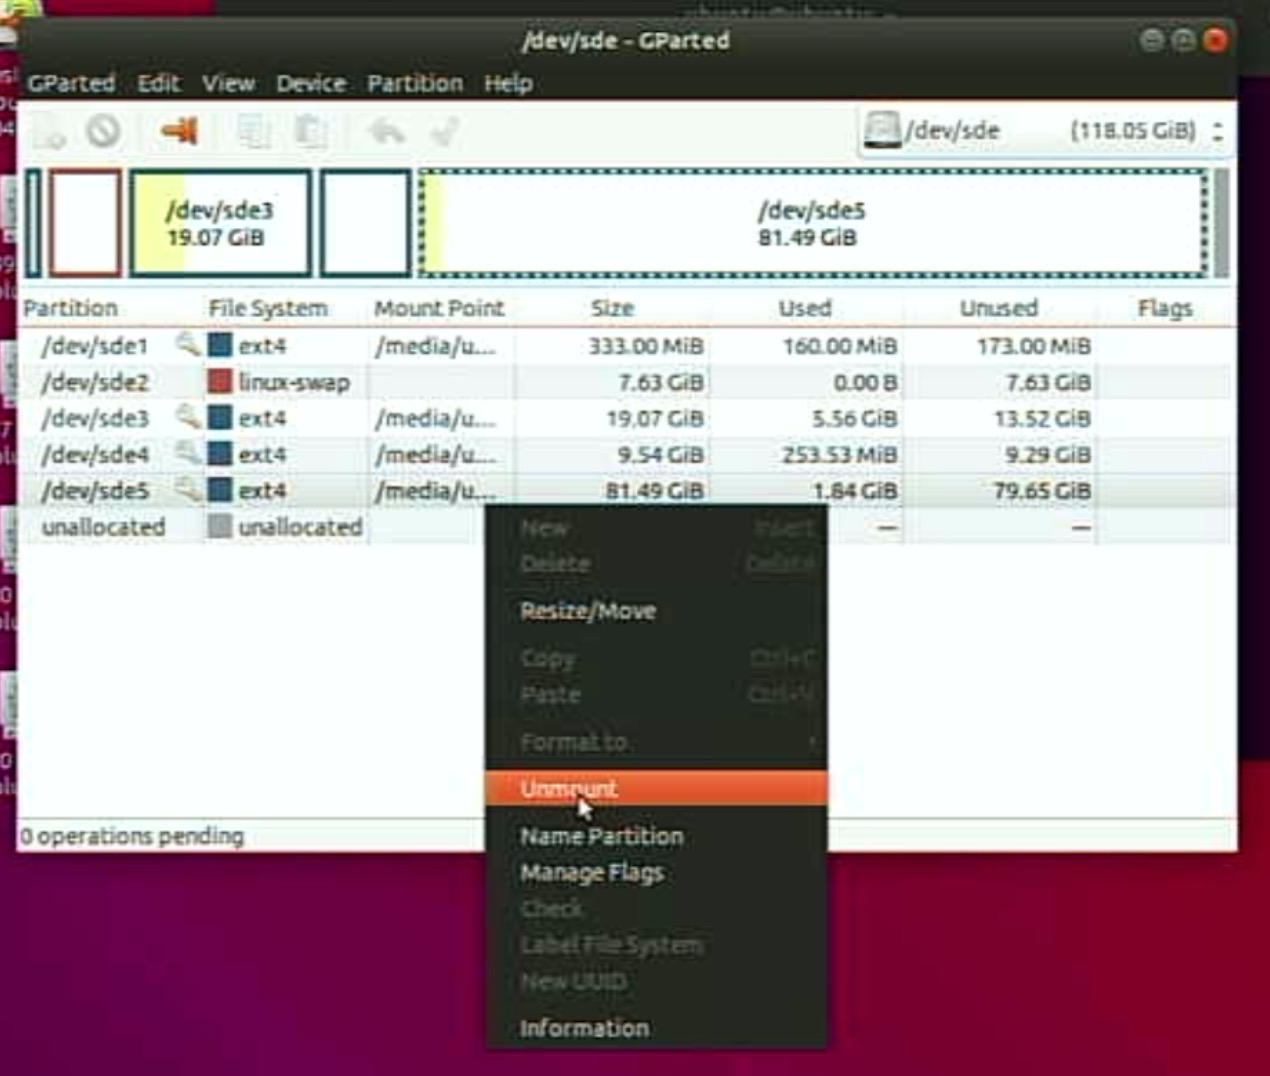Viewport: 1270px width, 1076px height.
Task: Click the 173.00 MiB unused value
Action: click(1034, 346)
